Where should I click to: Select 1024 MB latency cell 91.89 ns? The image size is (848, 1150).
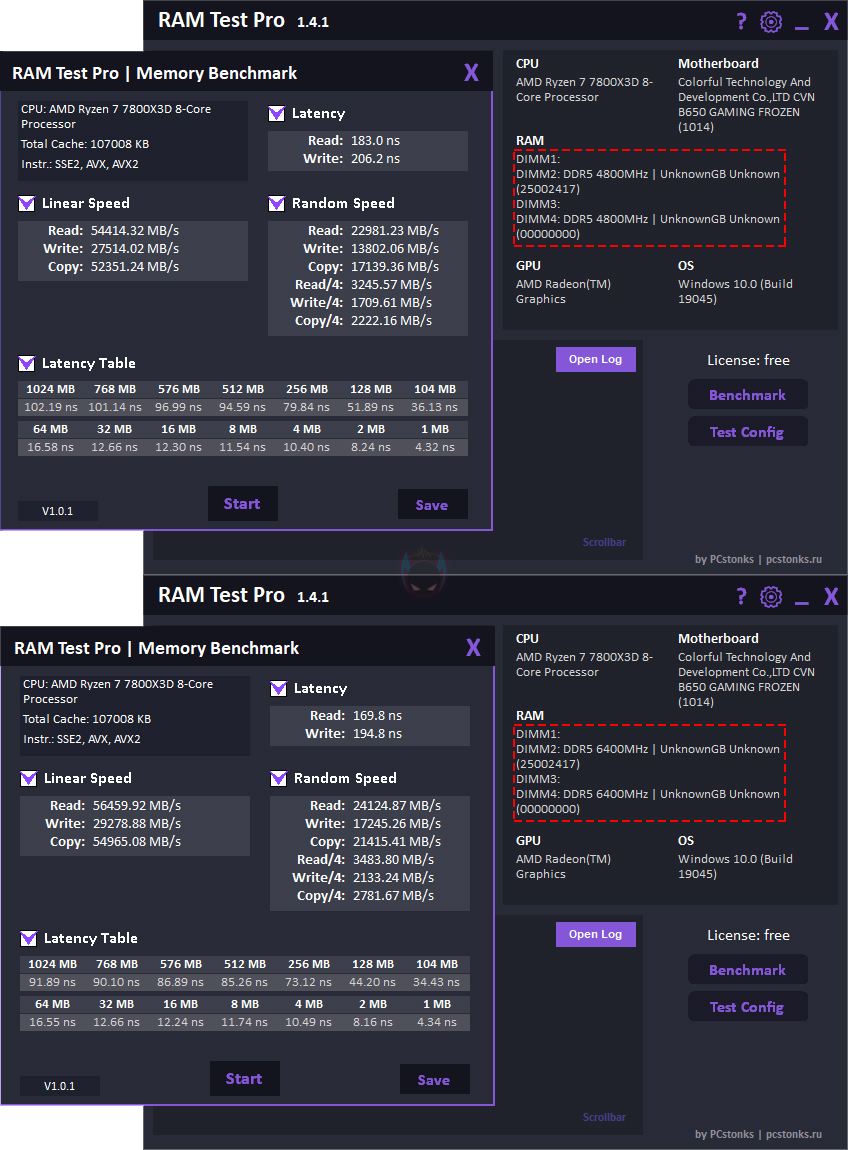click(x=52, y=982)
